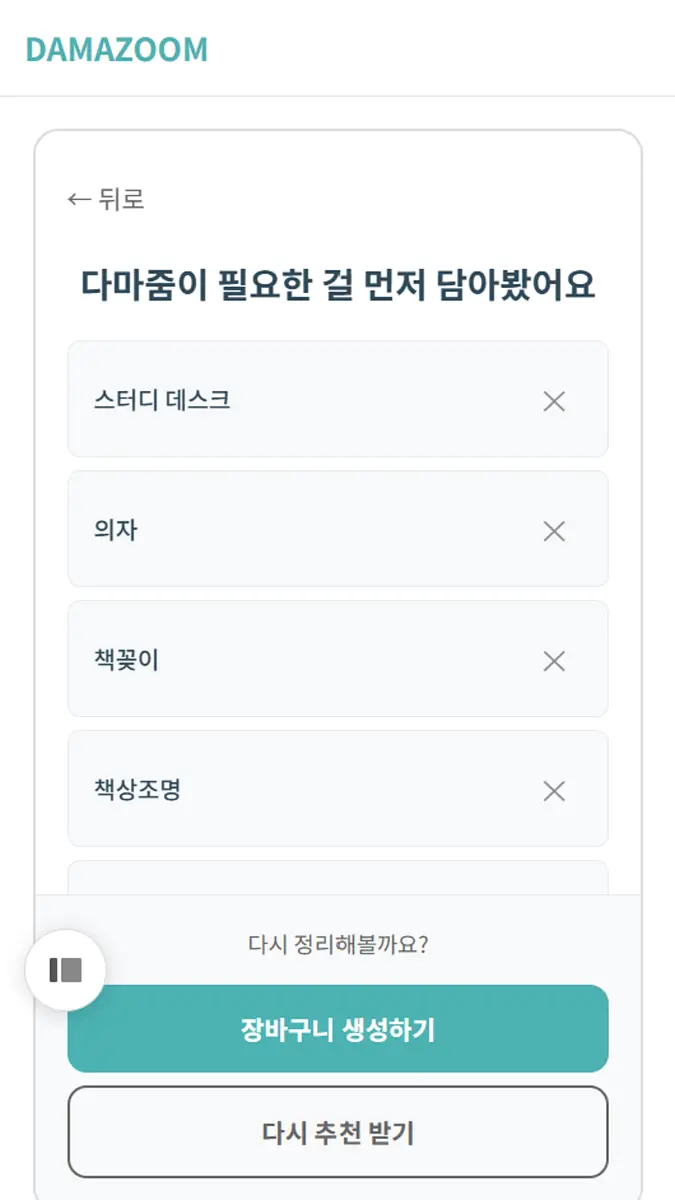Select the 의자 item card
This screenshot has height=1200, width=675.
tap(338, 529)
